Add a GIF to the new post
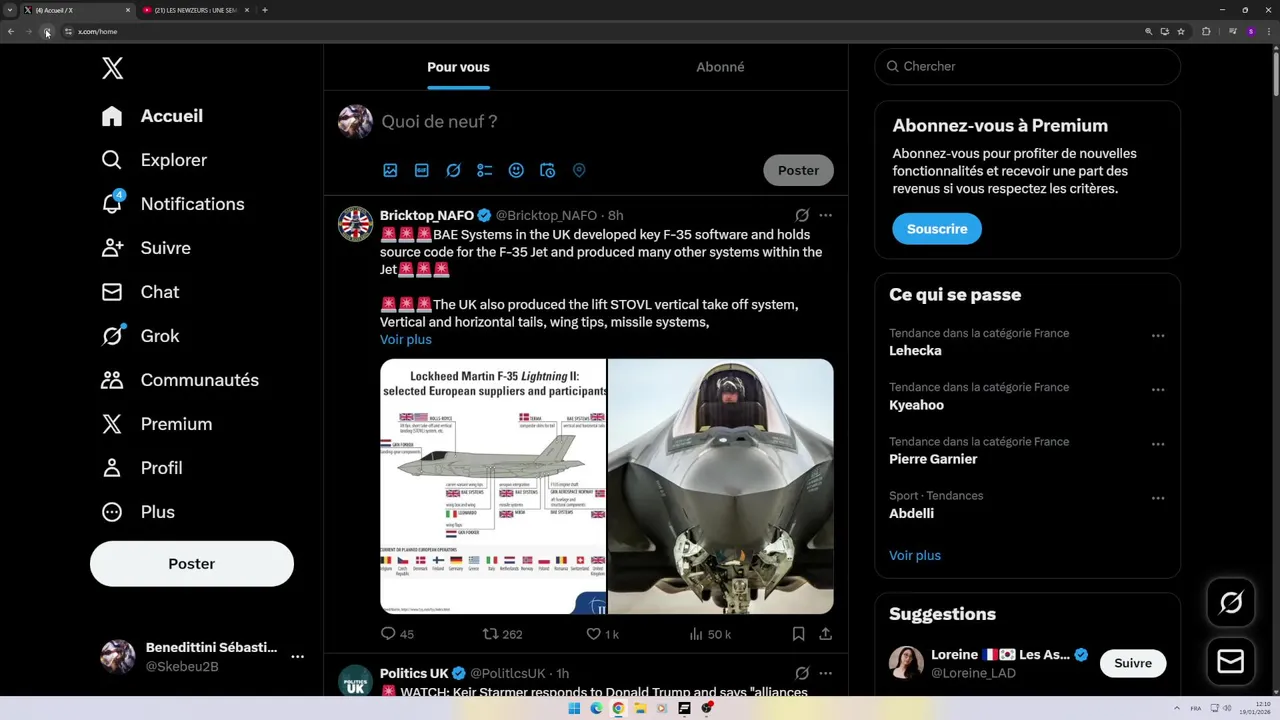The height and width of the screenshot is (720, 1280). 422,171
